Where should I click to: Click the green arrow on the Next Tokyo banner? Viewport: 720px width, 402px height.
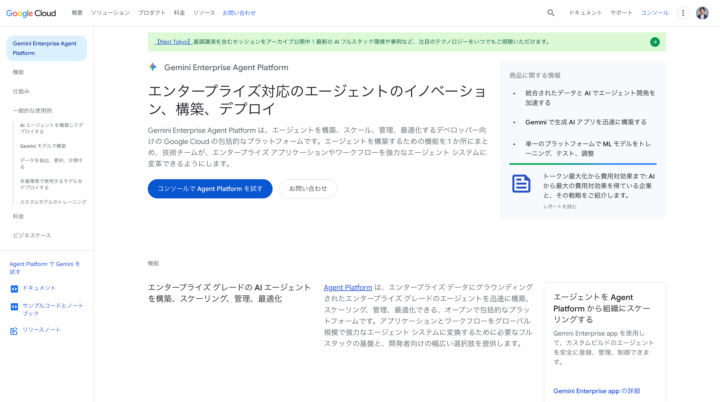[x=655, y=42]
